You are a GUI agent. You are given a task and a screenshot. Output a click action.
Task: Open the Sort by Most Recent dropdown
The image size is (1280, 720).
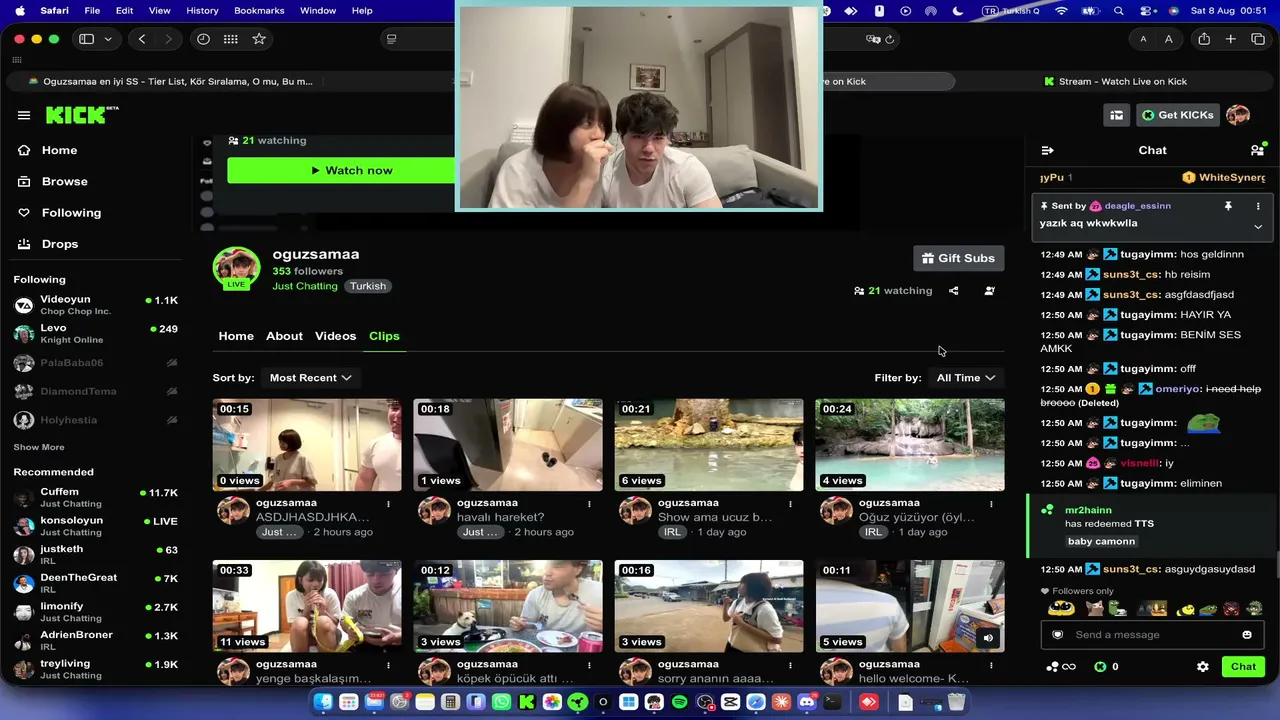pyautogui.click(x=311, y=378)
